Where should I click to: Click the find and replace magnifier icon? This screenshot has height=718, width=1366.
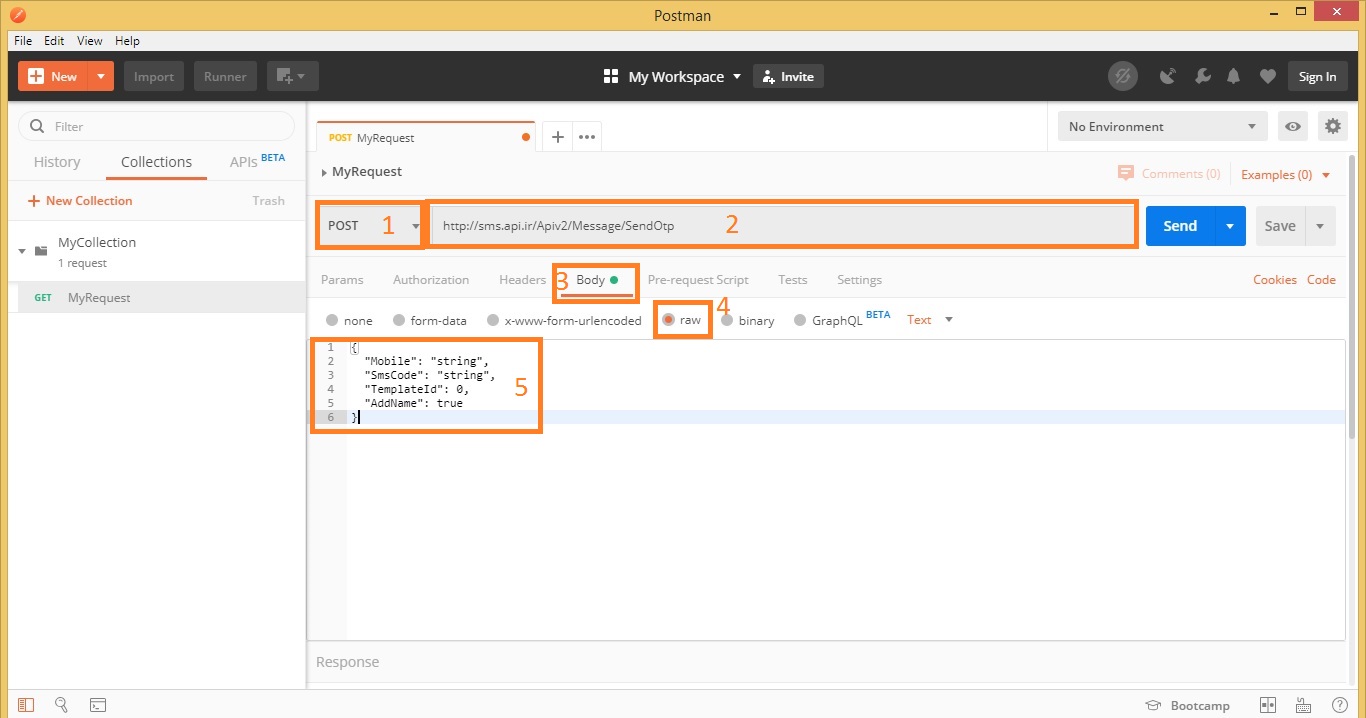(61, 705)
